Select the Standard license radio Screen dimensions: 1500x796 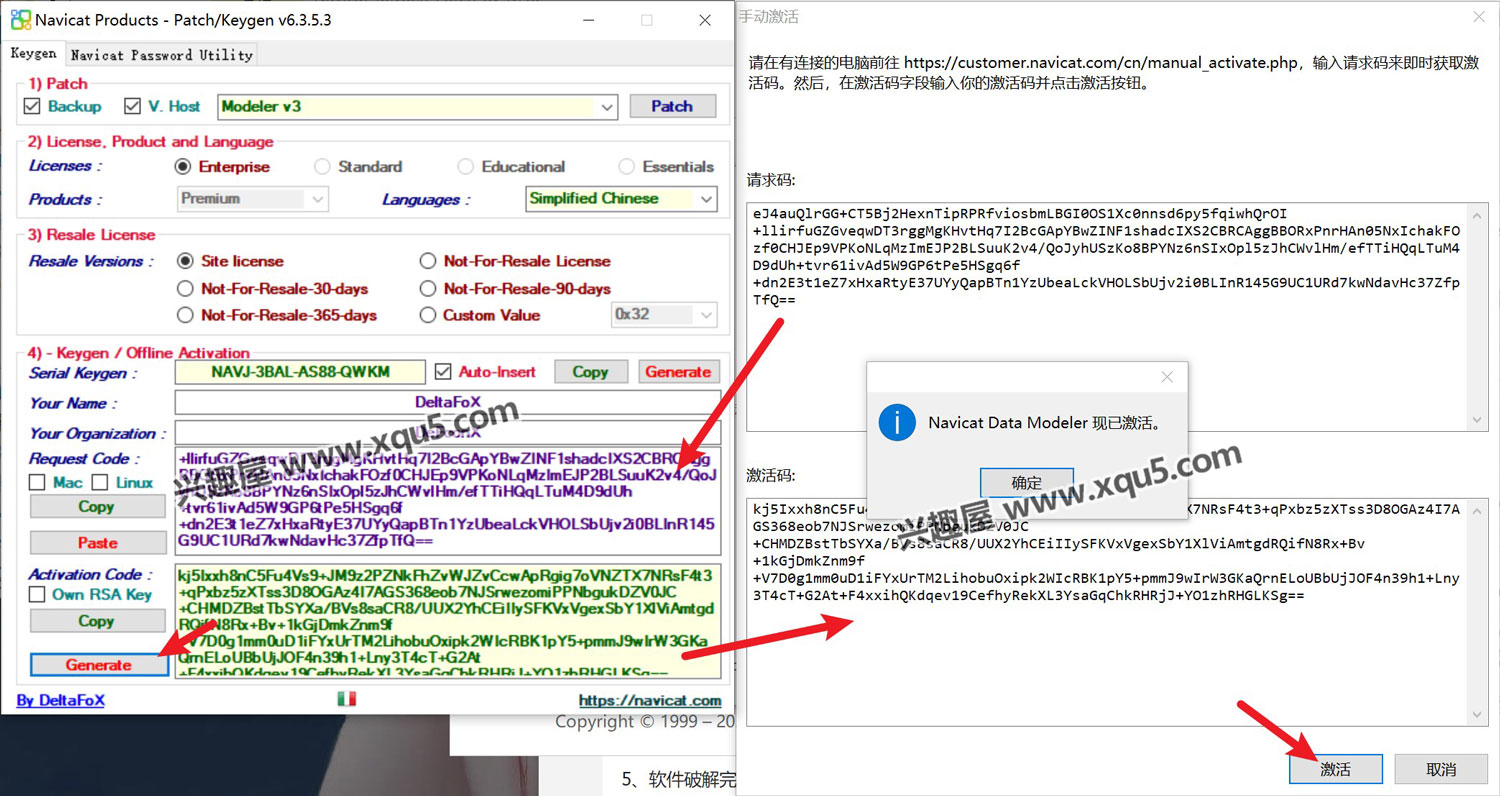(322, 167)
